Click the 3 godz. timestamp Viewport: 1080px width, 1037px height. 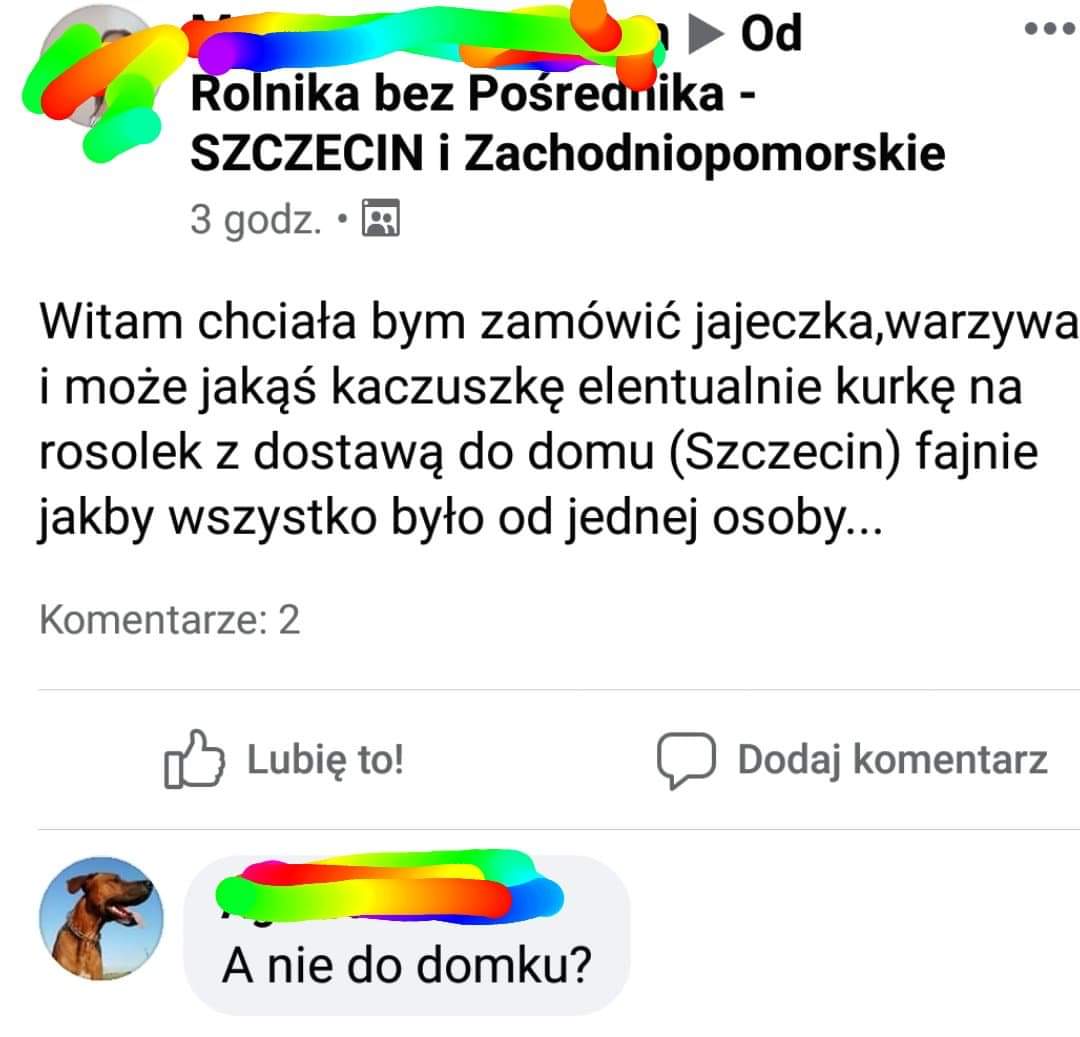click(256, 219)
